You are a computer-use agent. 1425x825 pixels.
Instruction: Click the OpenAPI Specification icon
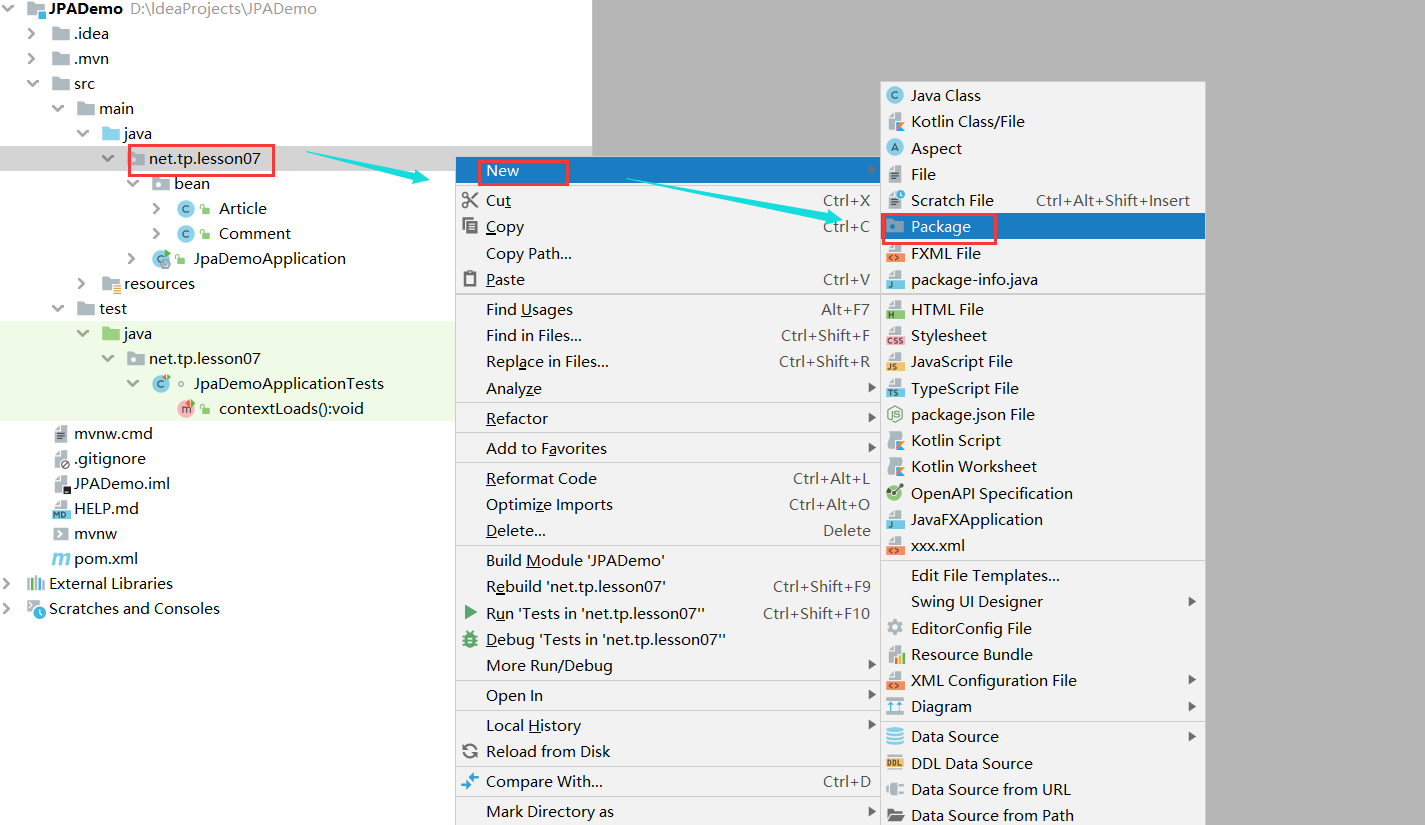pos(895,493)
